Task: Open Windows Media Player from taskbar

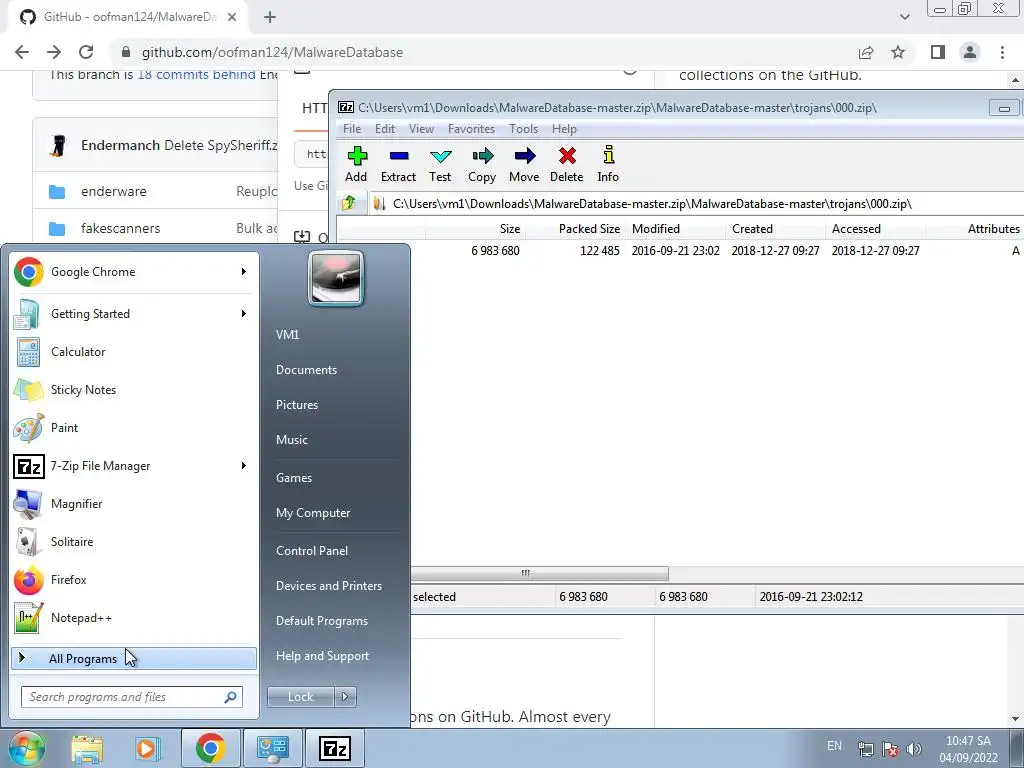Action: click(x=148, y=749)
